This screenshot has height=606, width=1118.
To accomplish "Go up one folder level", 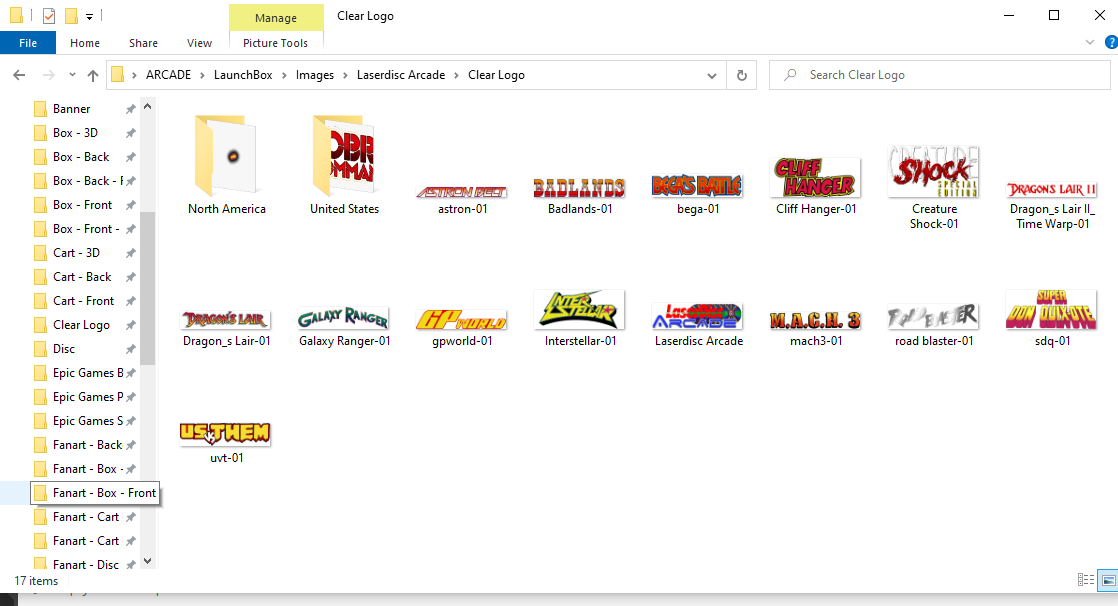I will [x=93, y=75].
